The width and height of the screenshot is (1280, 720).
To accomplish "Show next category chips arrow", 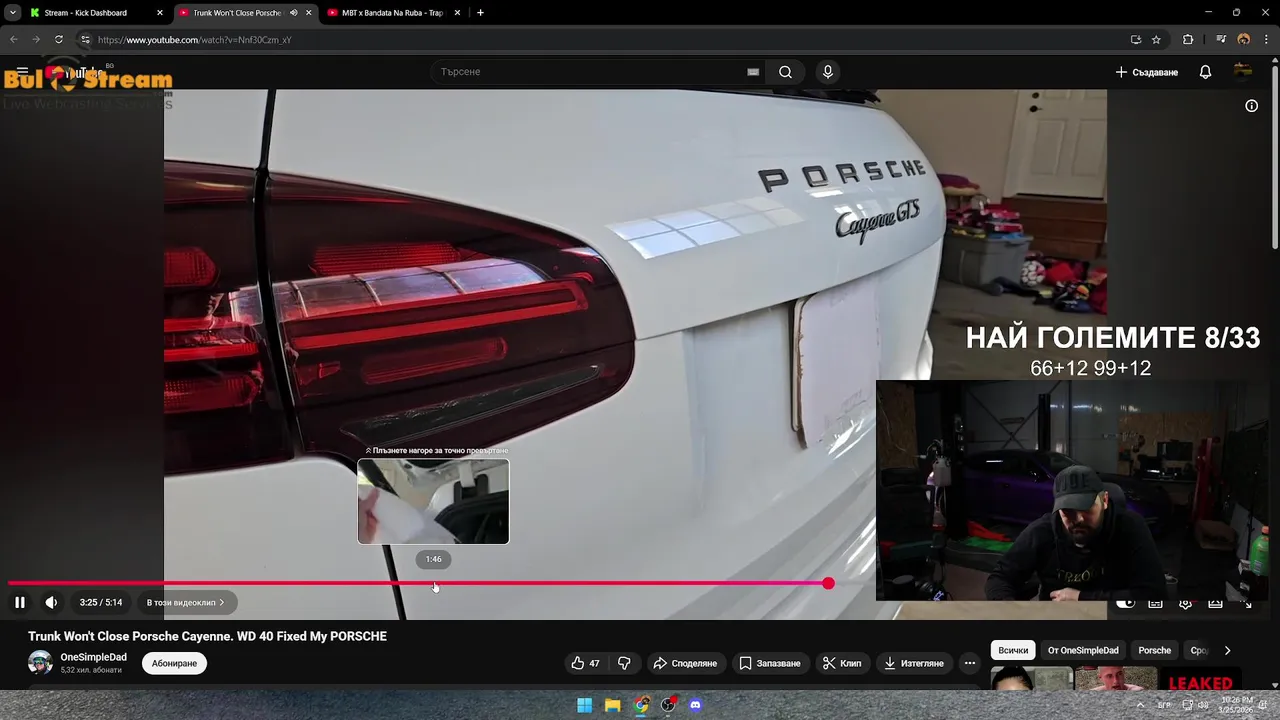I will (x=1227, y=650).
